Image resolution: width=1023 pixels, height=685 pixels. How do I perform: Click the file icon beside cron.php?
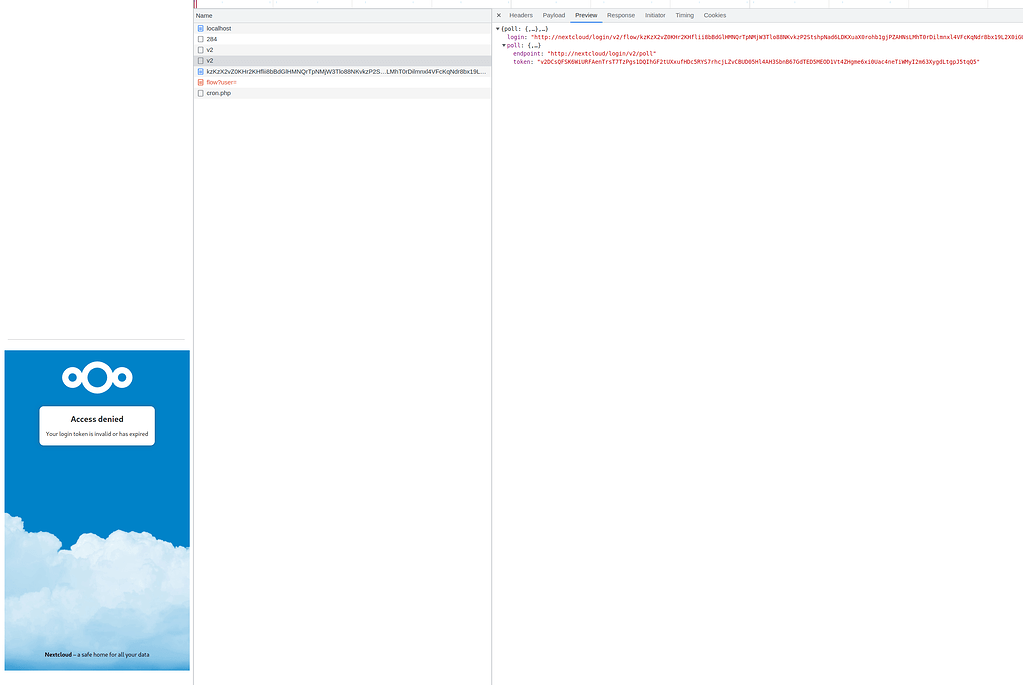tap(201, 93)
